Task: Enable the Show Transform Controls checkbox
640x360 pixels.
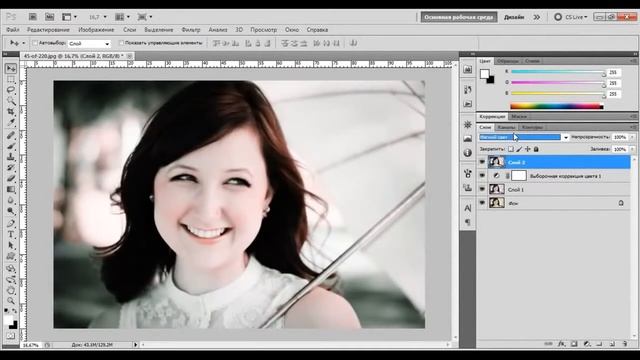Action: pyautogui.click(x=121, y=43)
